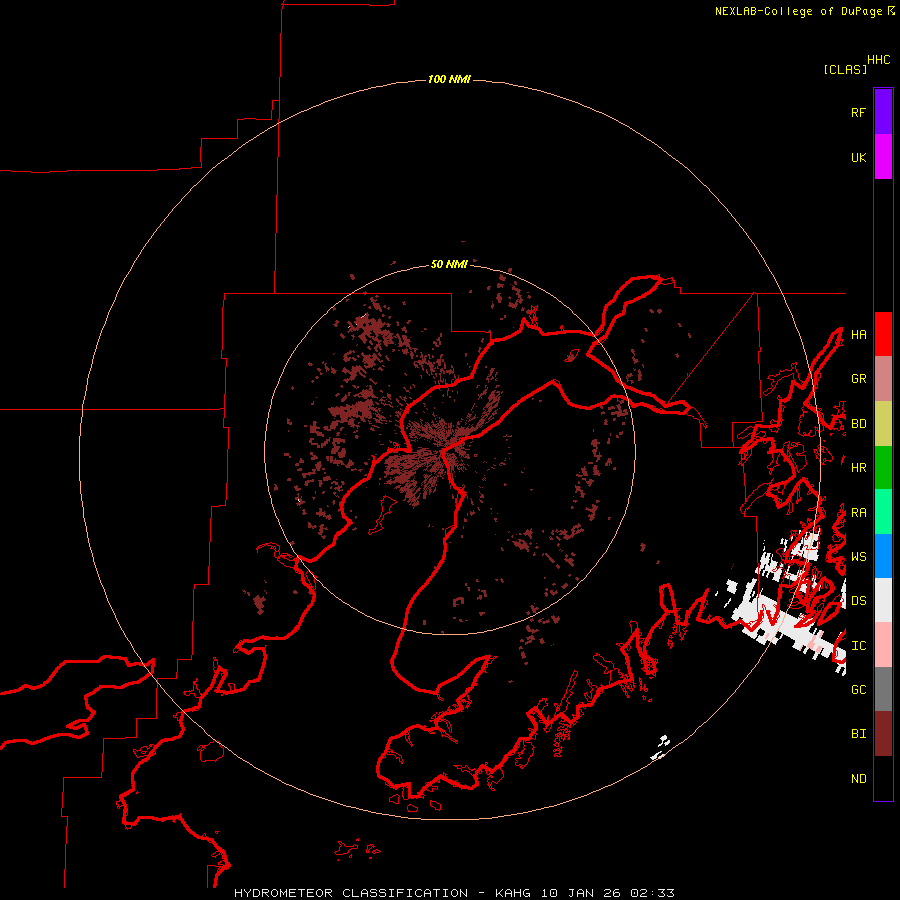Click the HA red legend swatch
Viewport: 900px width, 900px height.
click(x=883, y=334)
